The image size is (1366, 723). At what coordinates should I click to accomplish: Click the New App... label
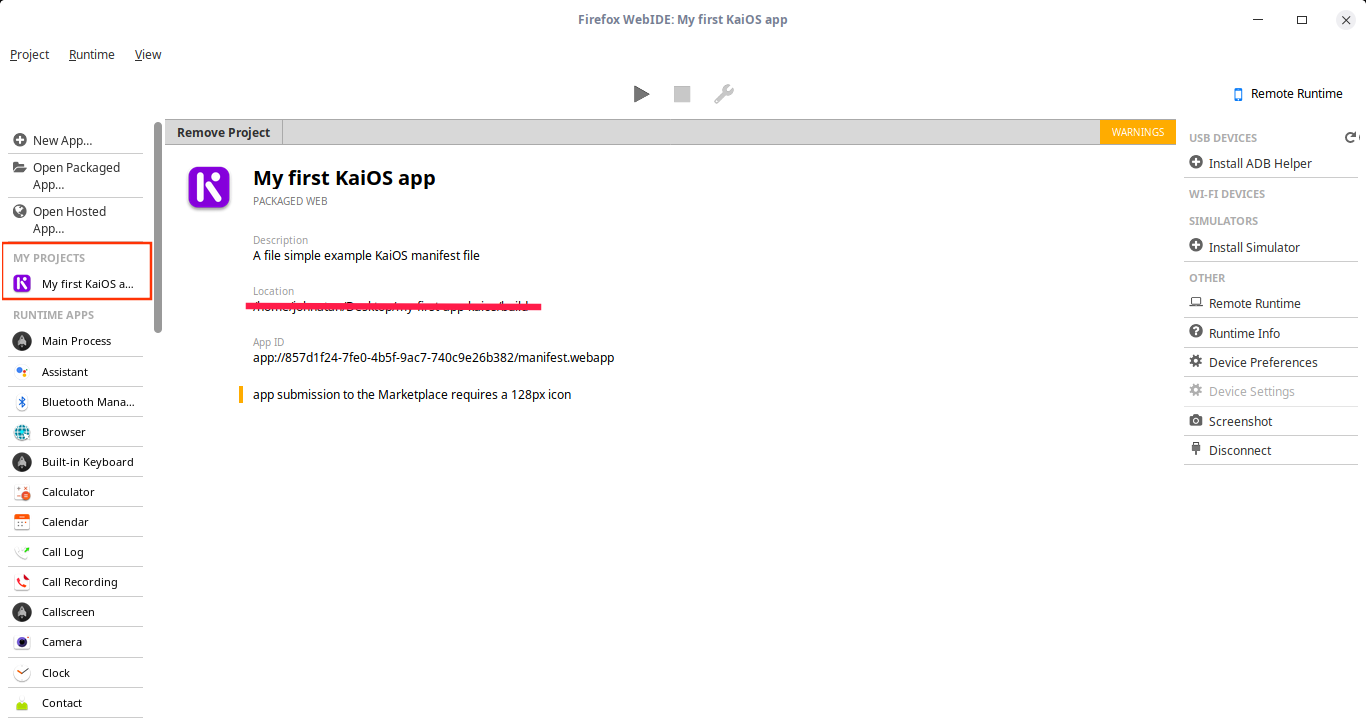click(63, 141)
